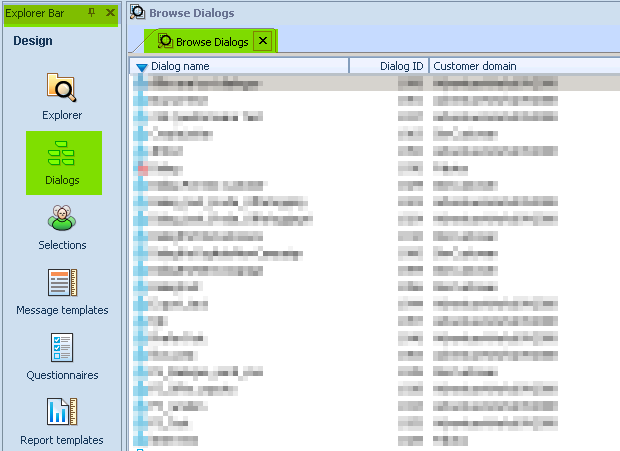This screenshot has width=620, height=451.
Task: Close the Explorer Bar panel
Action: point(110,13)
